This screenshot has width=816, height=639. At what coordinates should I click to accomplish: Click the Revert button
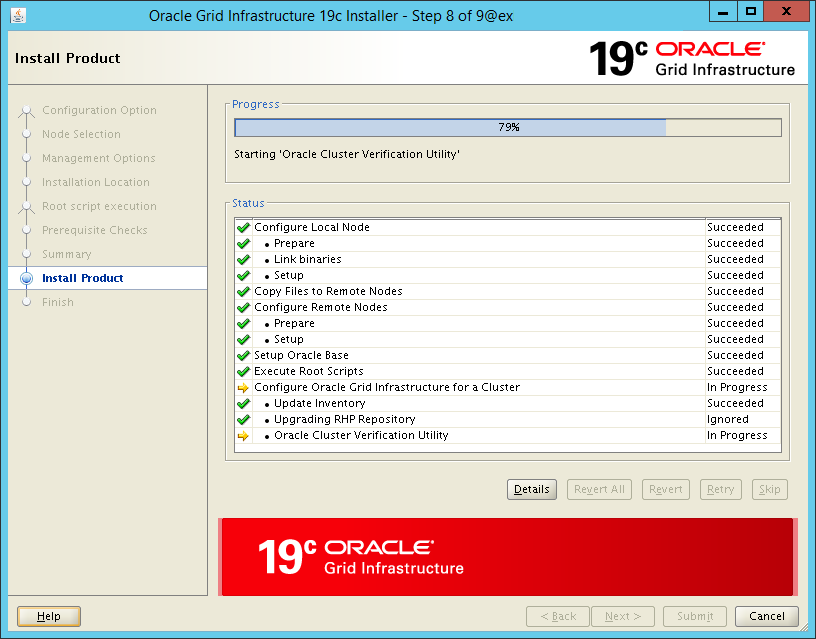click(666, 489)
